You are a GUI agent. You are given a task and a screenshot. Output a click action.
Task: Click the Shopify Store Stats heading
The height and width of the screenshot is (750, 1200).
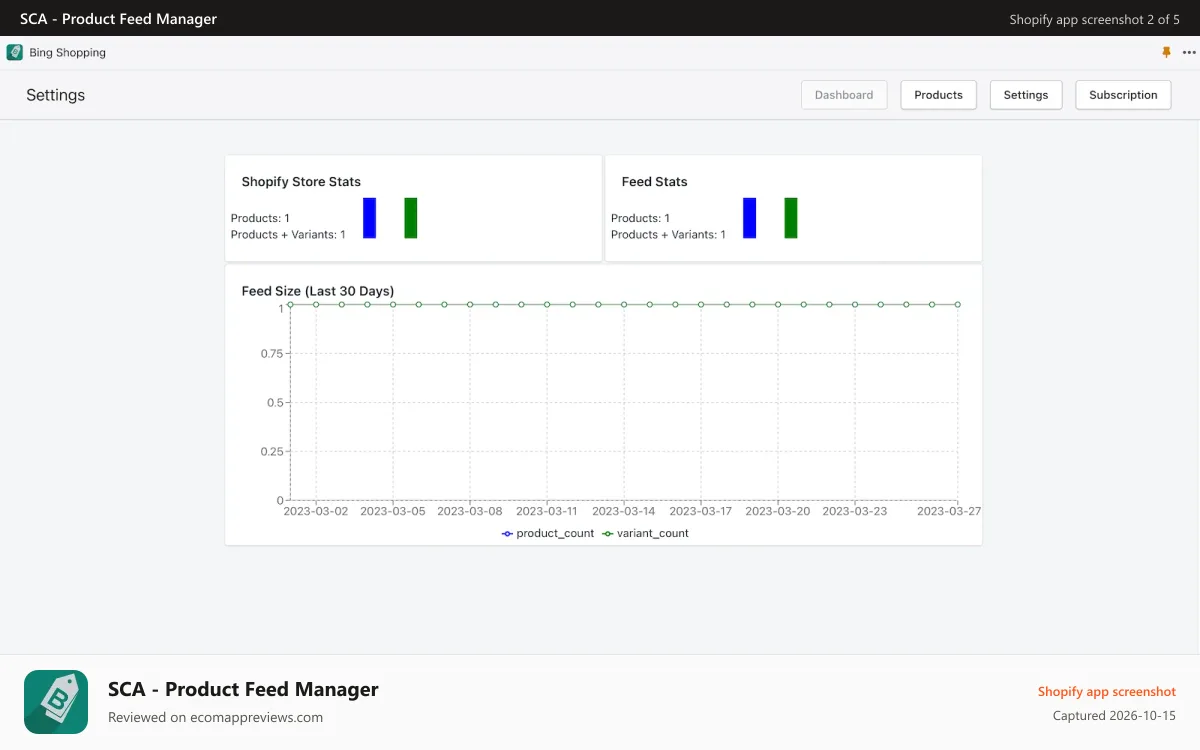click(x=301, y=182)
